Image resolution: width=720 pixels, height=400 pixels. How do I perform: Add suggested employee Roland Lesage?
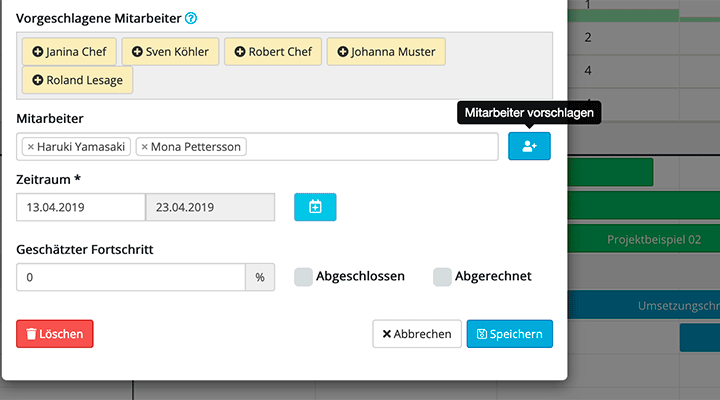click(77, 80)
